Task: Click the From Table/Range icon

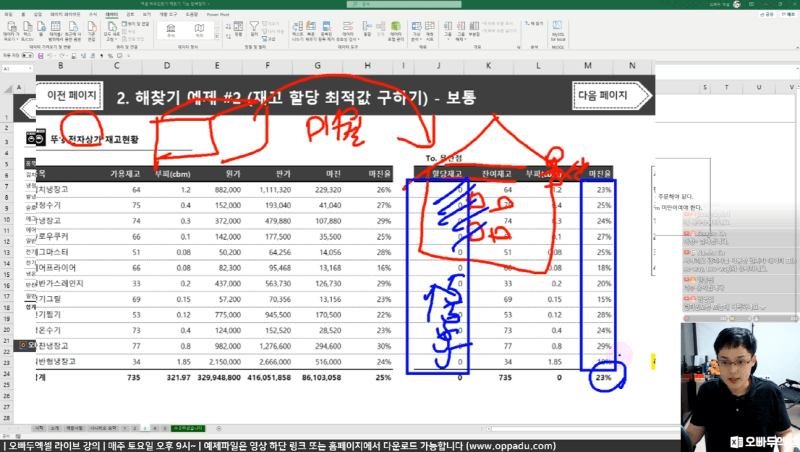Action: click(x=56, y=30)
